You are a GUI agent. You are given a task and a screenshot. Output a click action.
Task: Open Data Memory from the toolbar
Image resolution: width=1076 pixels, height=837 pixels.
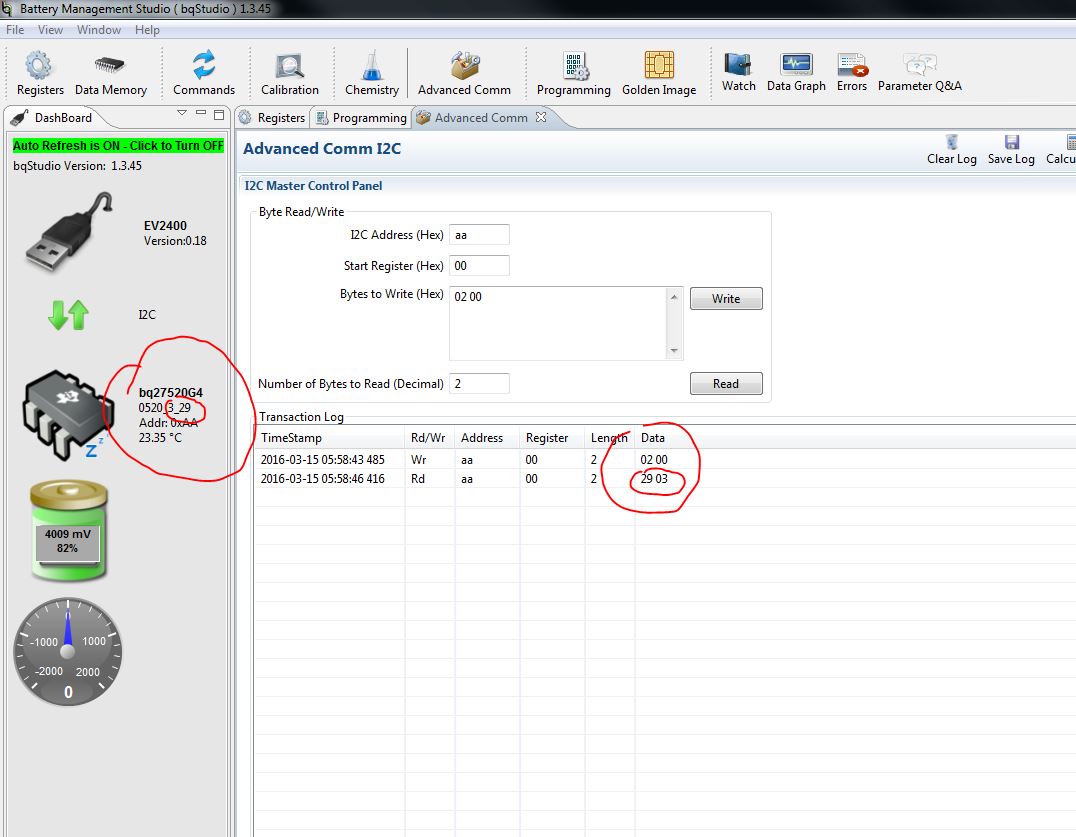[110, 73]
